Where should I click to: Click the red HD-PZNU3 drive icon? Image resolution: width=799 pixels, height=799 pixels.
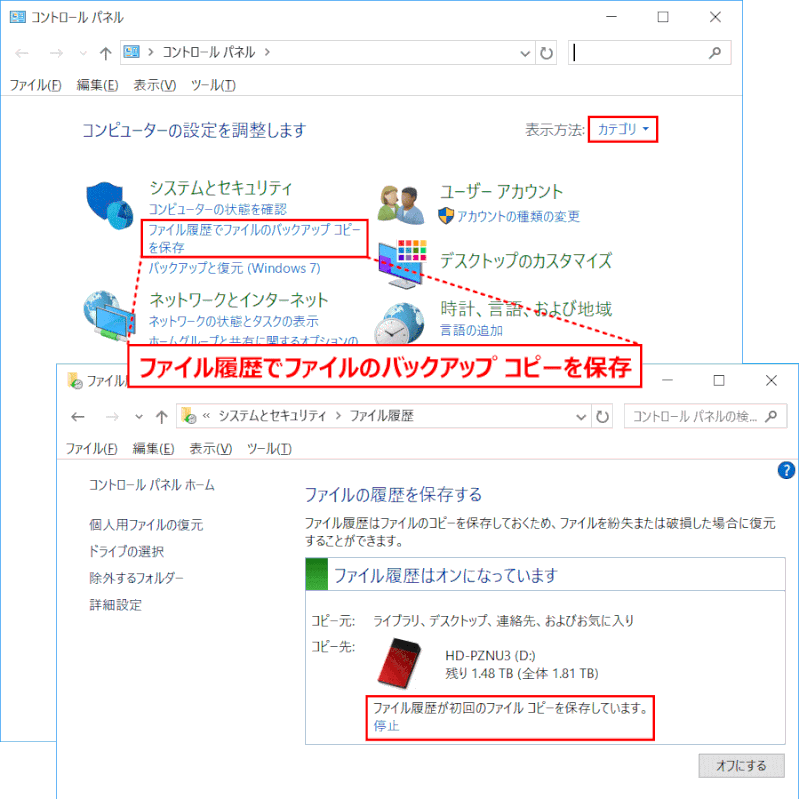[400, 662]
